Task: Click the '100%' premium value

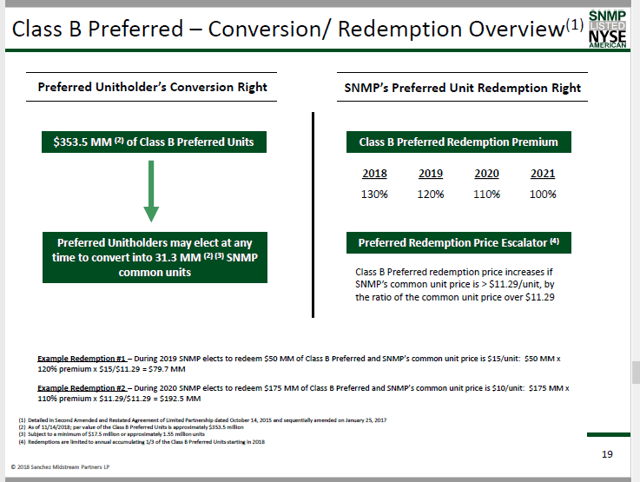Action: point(542,194)
